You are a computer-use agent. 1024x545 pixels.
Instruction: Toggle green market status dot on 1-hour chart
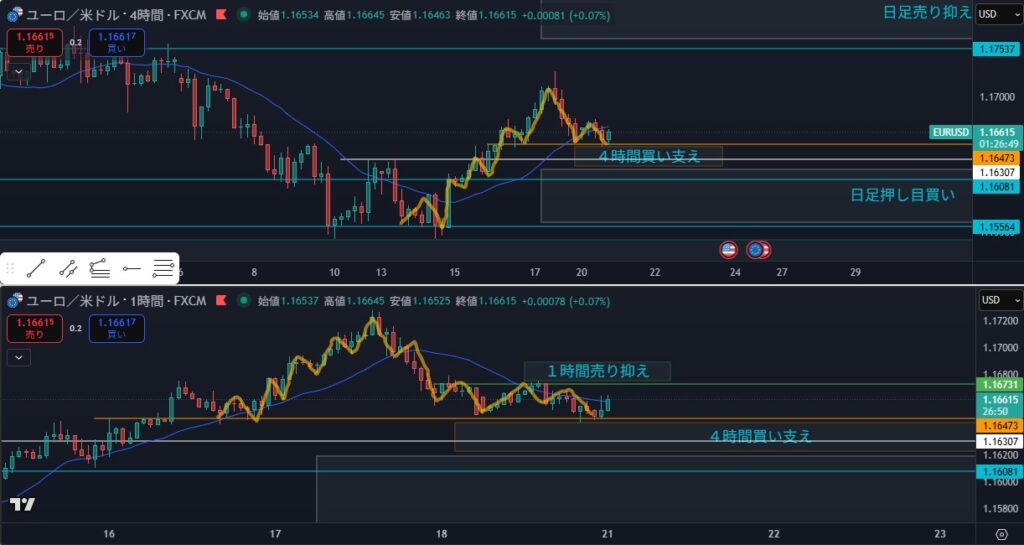pos(243,300)
